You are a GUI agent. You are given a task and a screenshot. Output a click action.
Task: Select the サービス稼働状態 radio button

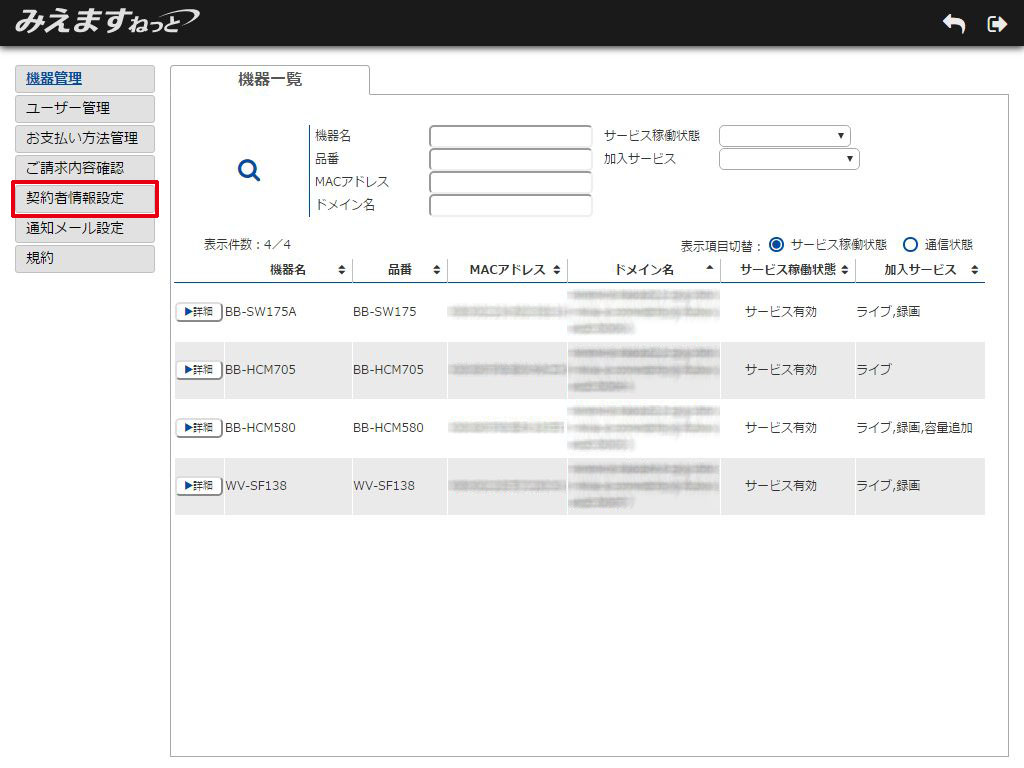point(776,244)
